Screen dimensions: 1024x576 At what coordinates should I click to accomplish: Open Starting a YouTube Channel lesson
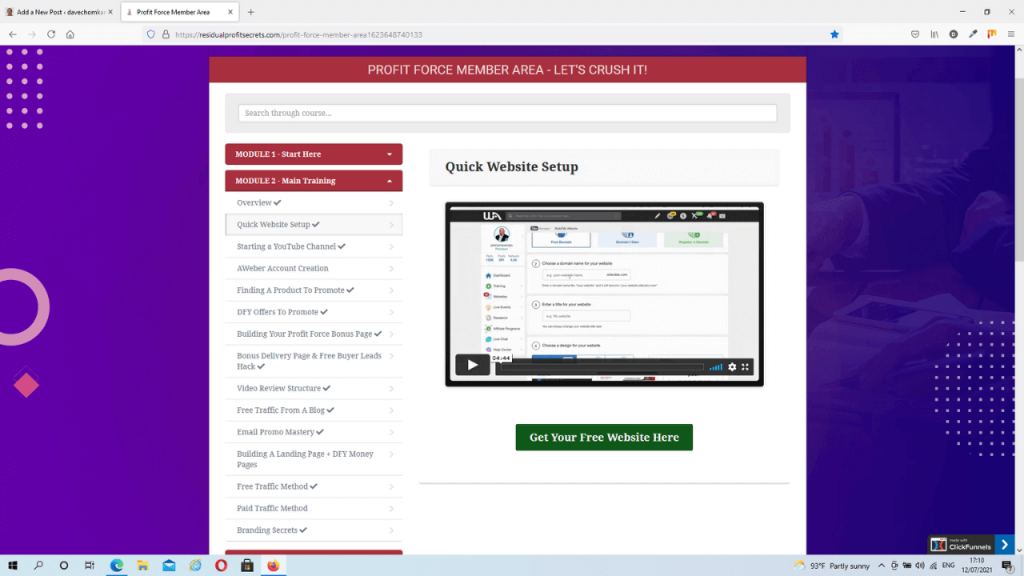pyautogui.click(x=313, y=247)
